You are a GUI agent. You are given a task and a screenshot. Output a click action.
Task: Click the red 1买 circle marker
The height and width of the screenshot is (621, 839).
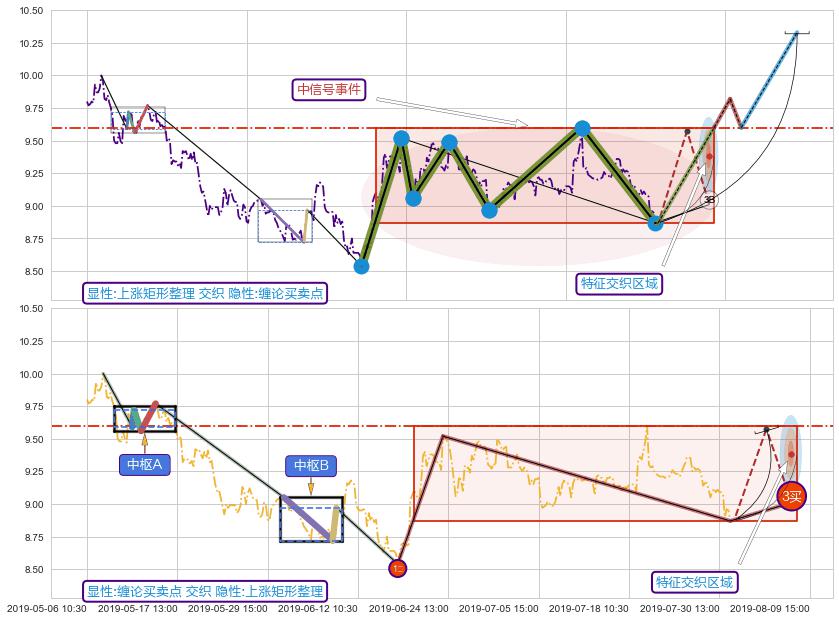click(398, 568)
